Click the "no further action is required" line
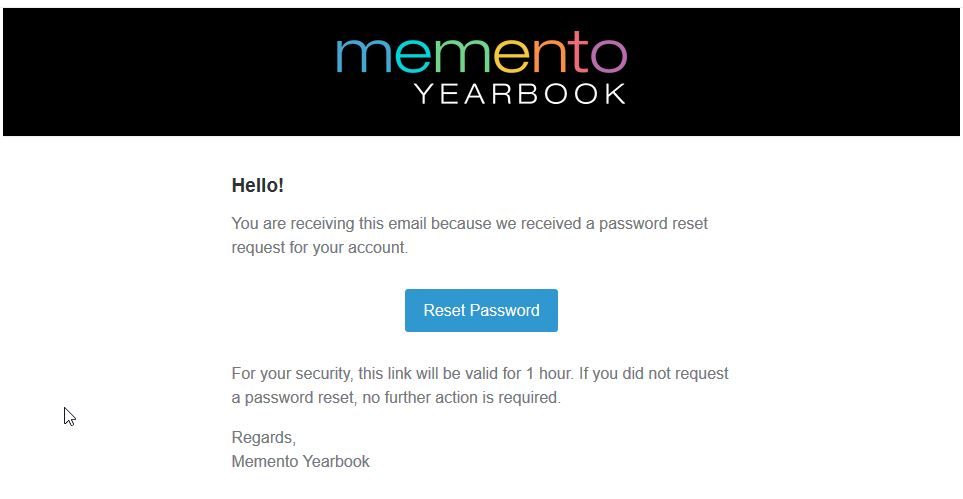Screen dimensions: 963x499 point(461,398)
